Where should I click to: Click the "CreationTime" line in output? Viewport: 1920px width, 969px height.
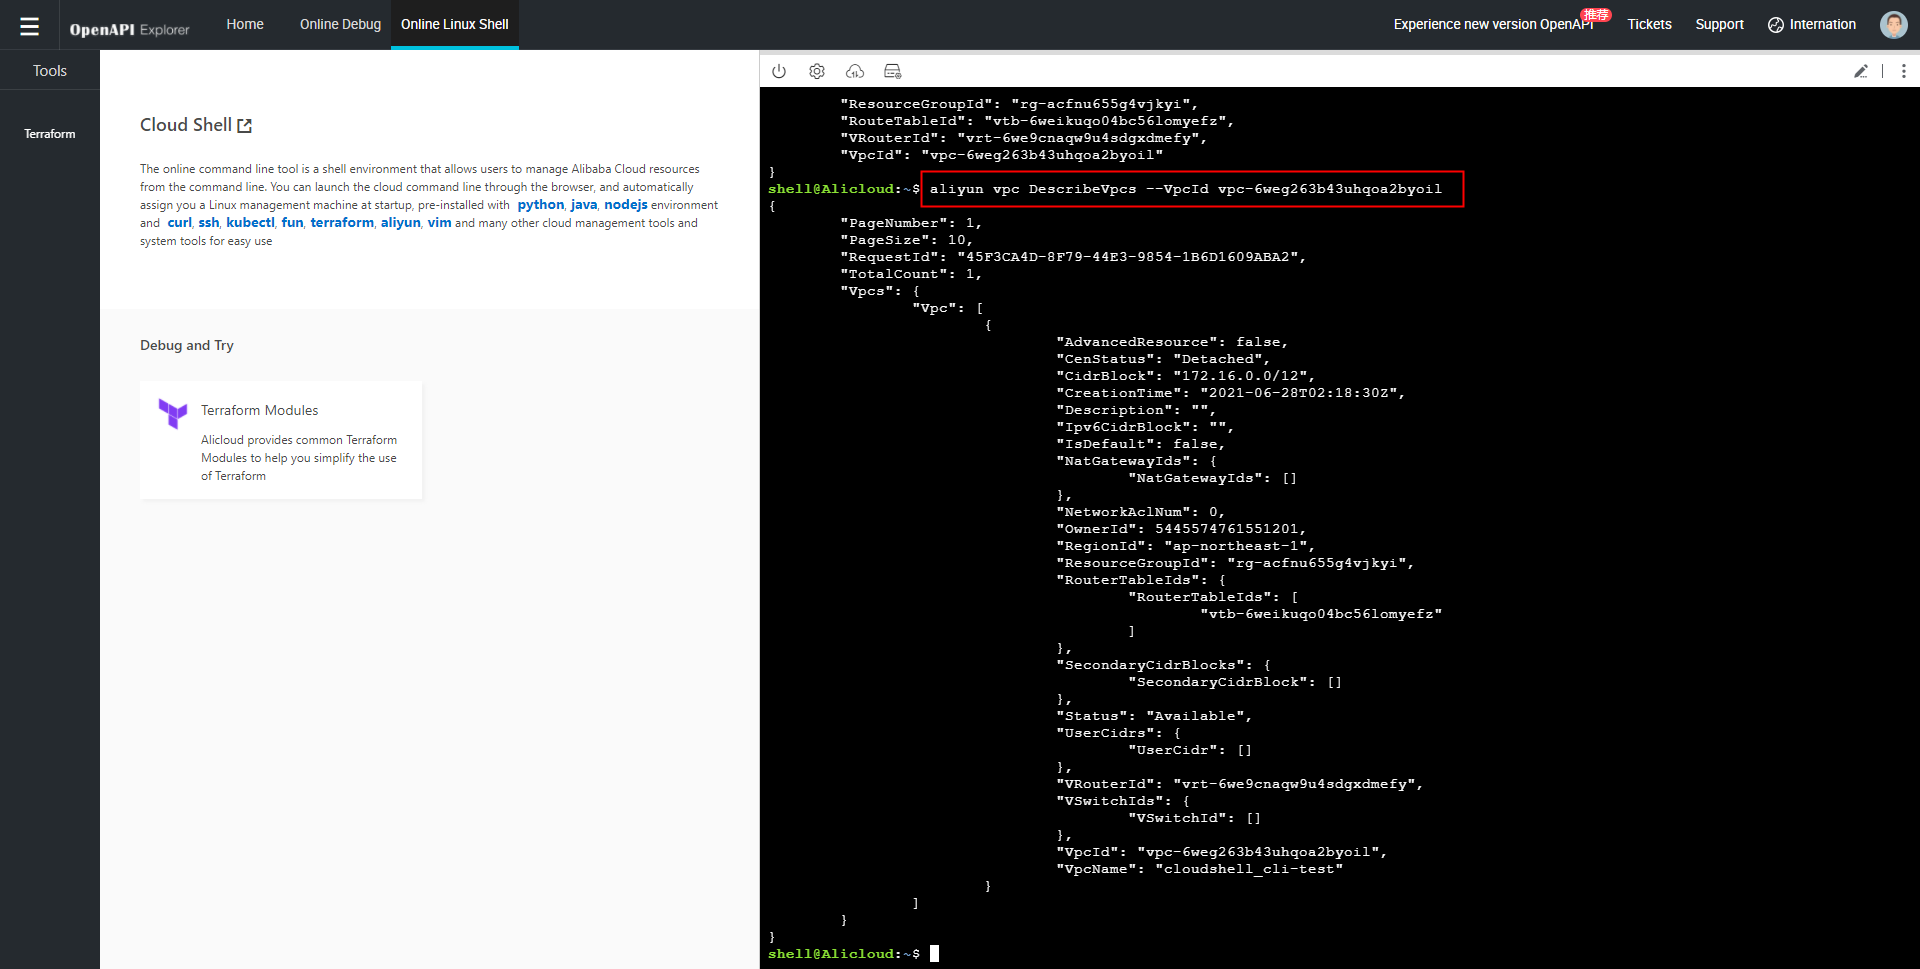pyautogui.click(x=1230, y=393)
